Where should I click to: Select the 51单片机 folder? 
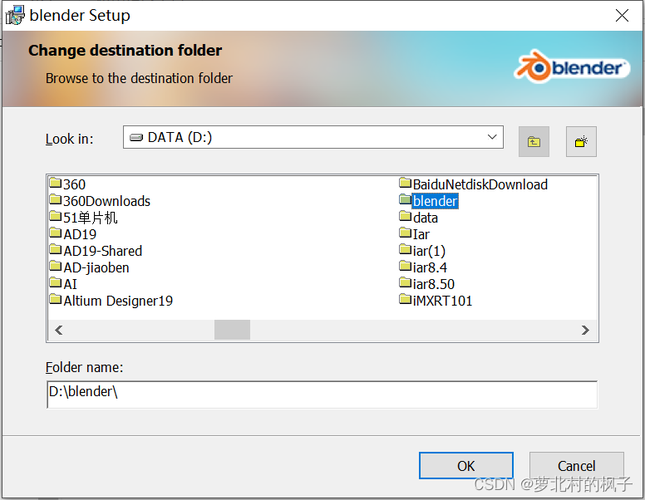[x=84, y=218]
